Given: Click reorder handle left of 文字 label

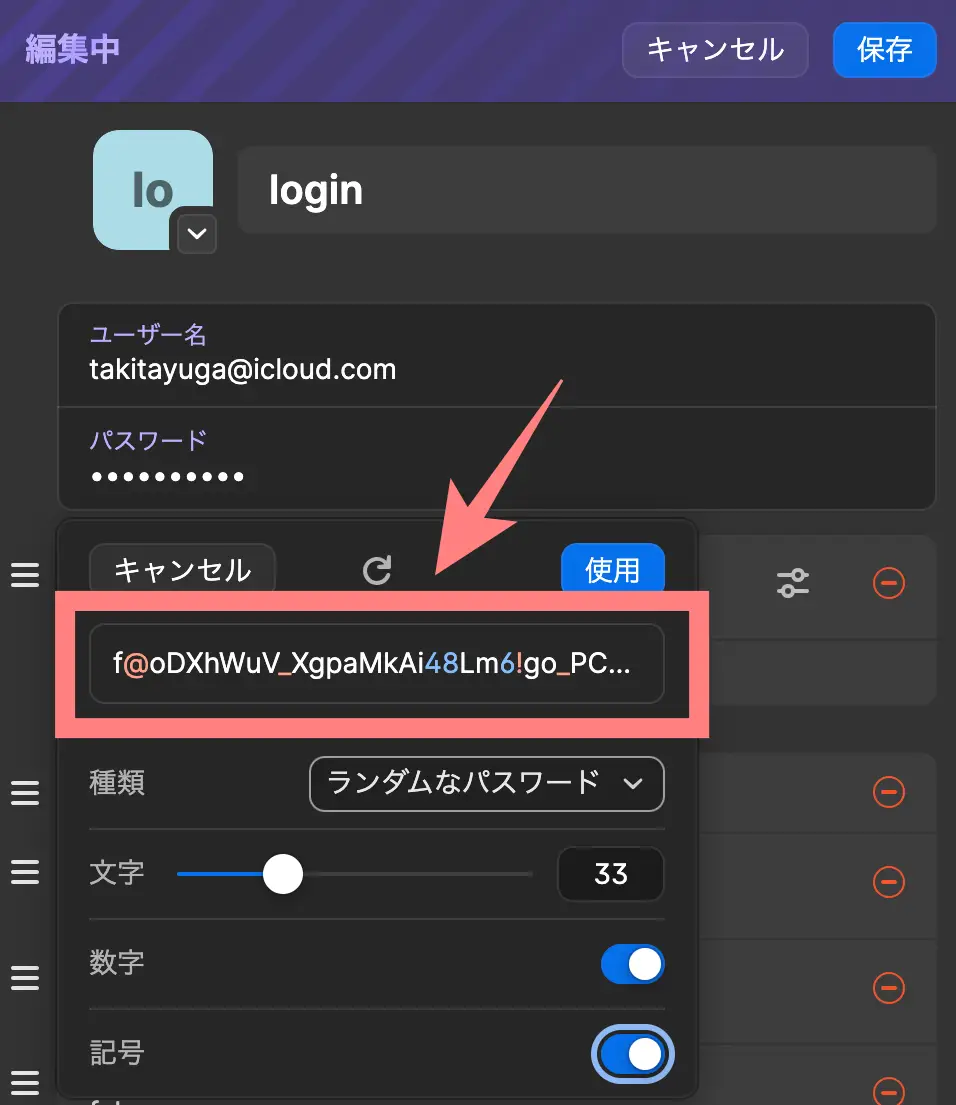Looking at the screenshot, I should (x=25, y=872).
